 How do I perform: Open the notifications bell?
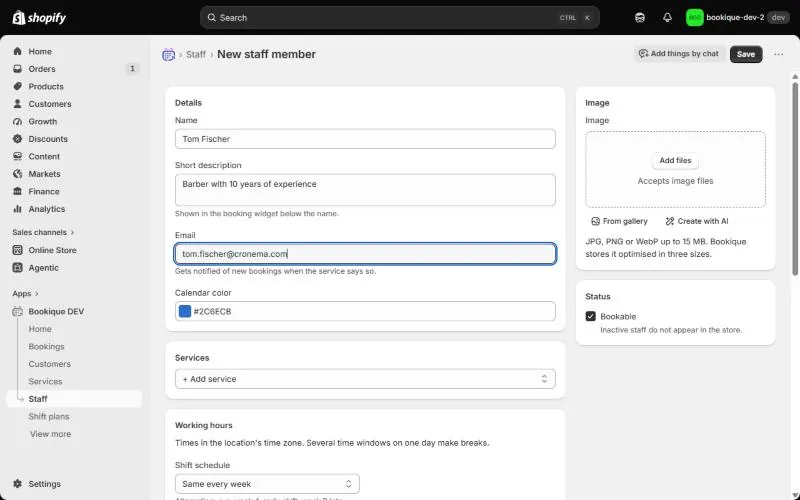667,18
